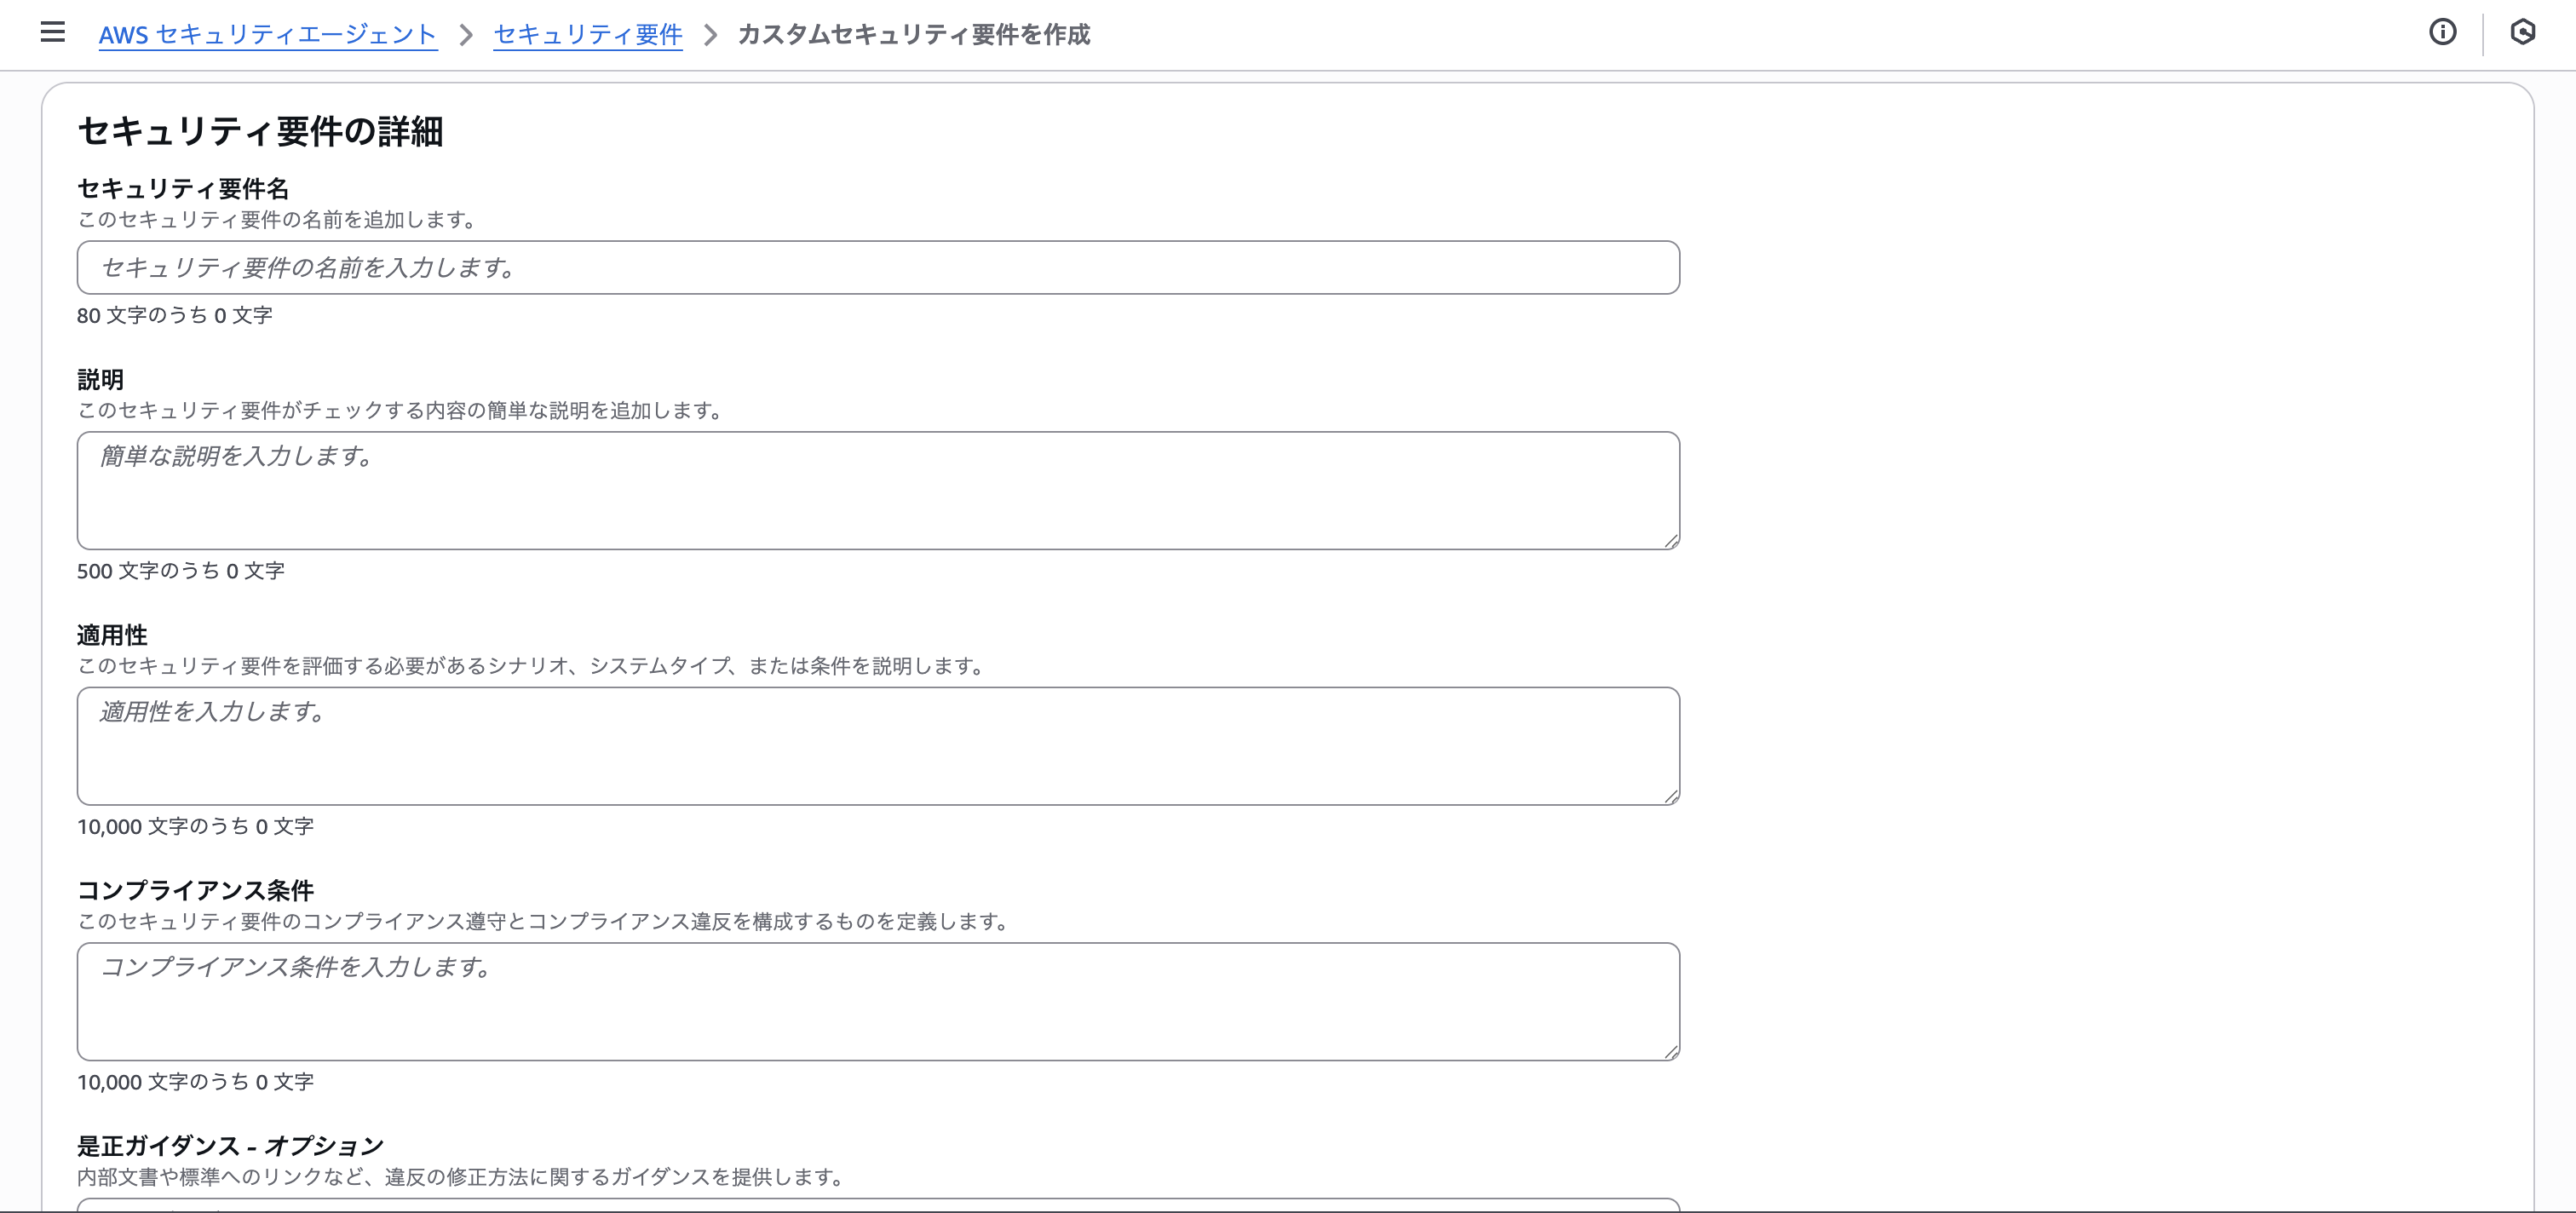Navigate to the セキュリティ要件 breadcrumb link
Viewport: 2576px width, 1213px height.
click(x=587, y=35)
